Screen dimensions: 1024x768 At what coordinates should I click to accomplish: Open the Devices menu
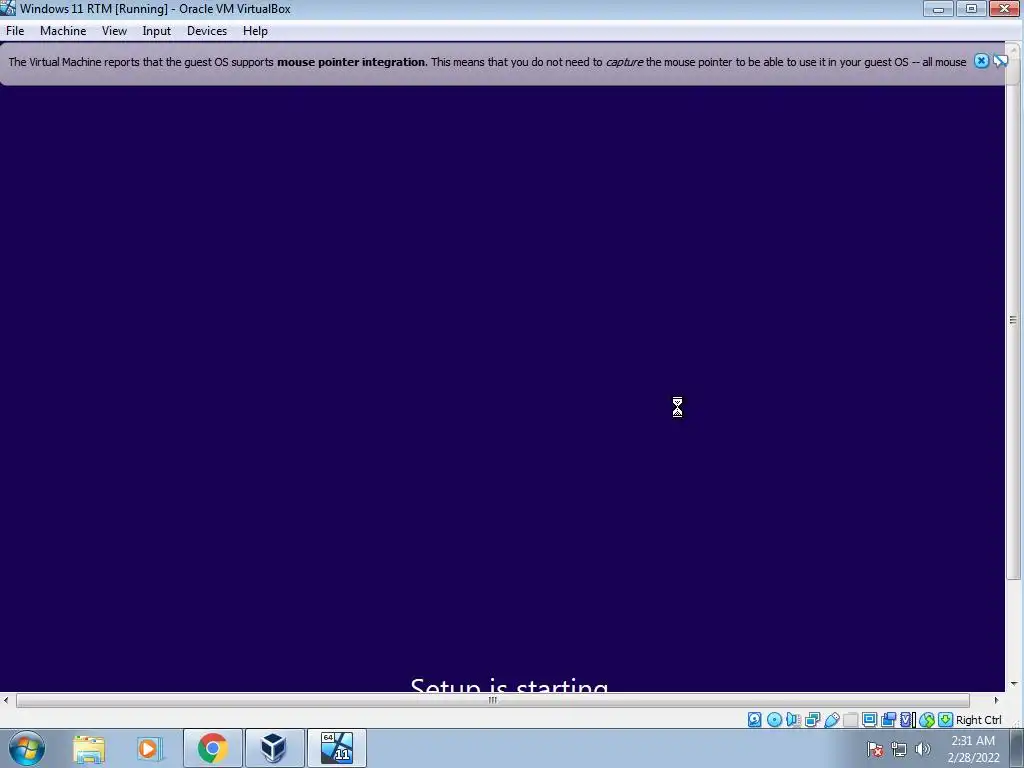coord(207,31)
